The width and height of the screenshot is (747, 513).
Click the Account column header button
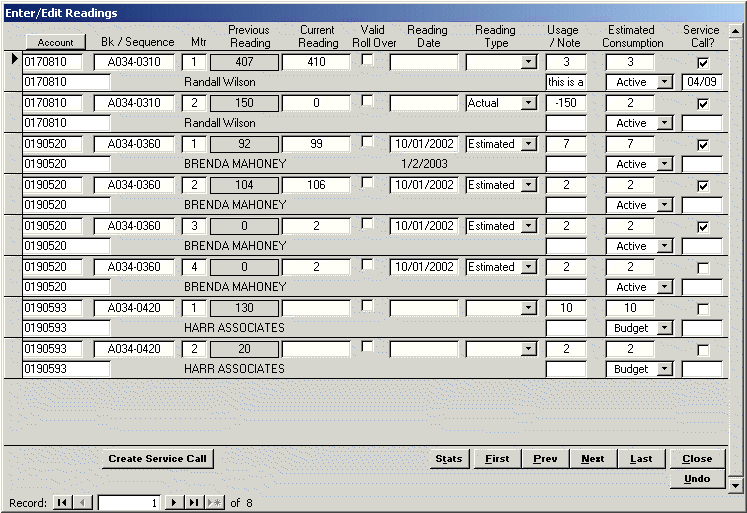(56, 42)
